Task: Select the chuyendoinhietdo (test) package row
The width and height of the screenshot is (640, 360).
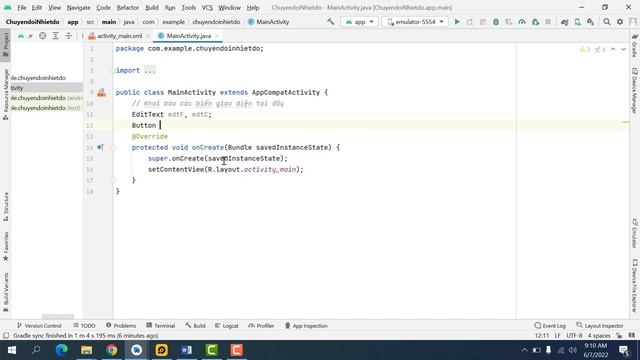Action: (x=46, y=108)
